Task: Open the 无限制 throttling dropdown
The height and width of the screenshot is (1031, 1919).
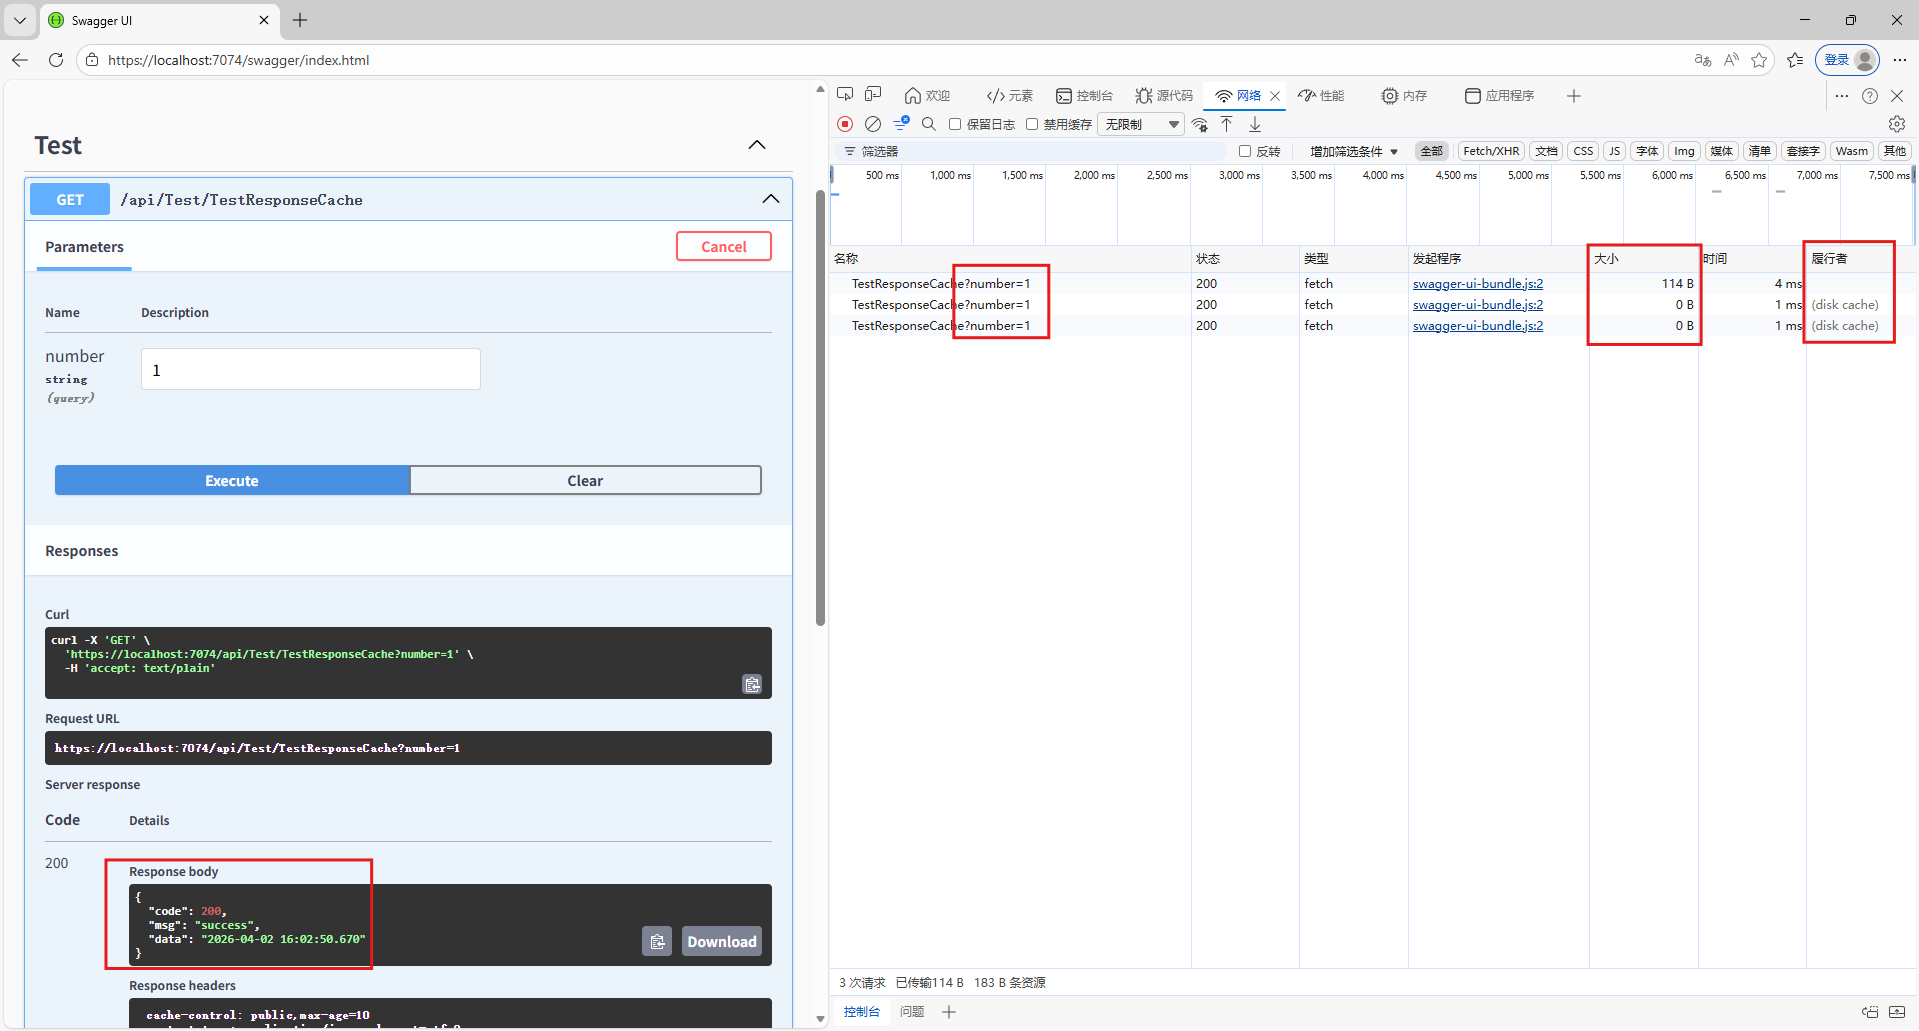Action: (x=1141, y=124)
